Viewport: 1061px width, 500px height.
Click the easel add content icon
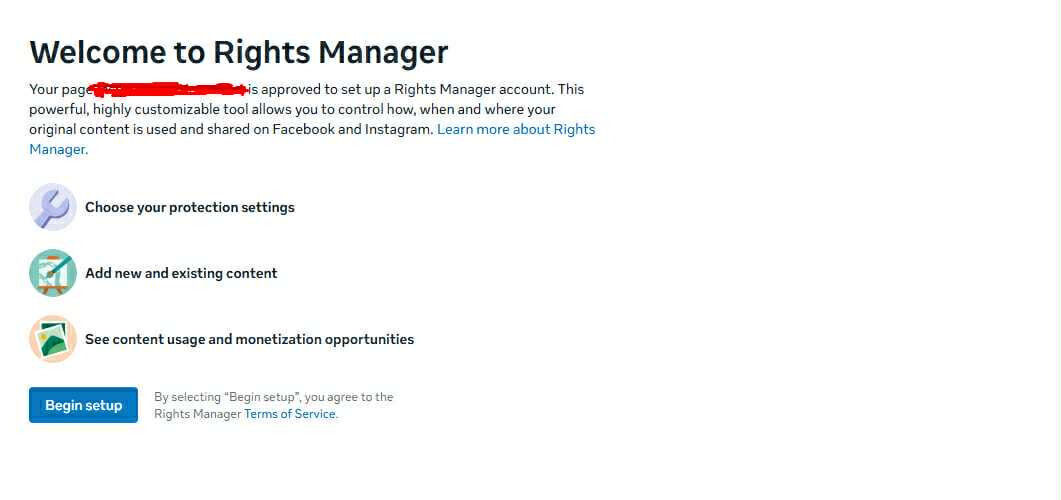click(53, 273)
